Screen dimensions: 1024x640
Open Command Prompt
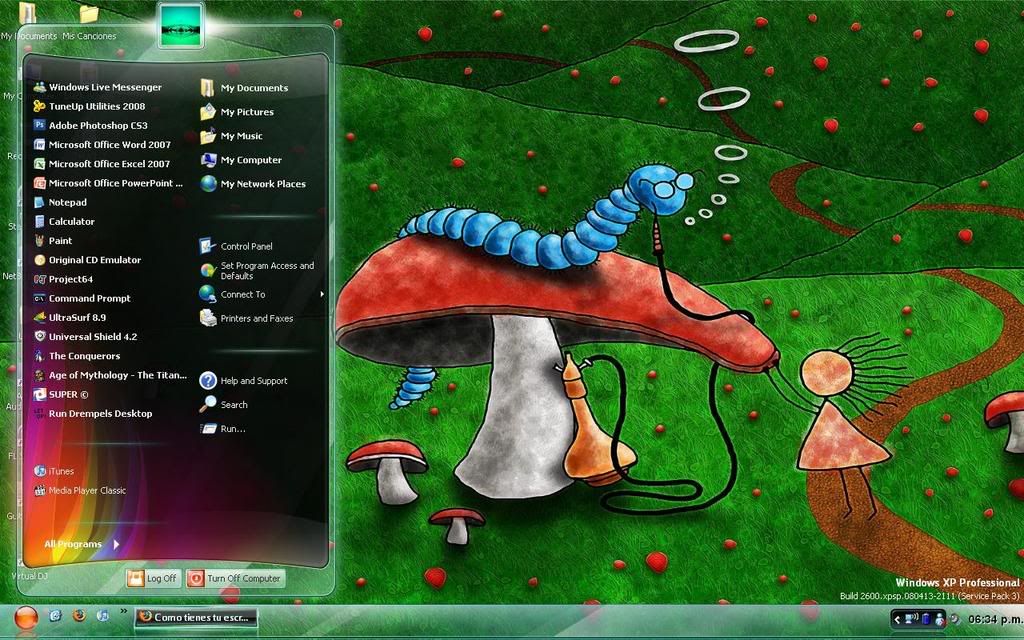tap(82, 298)
